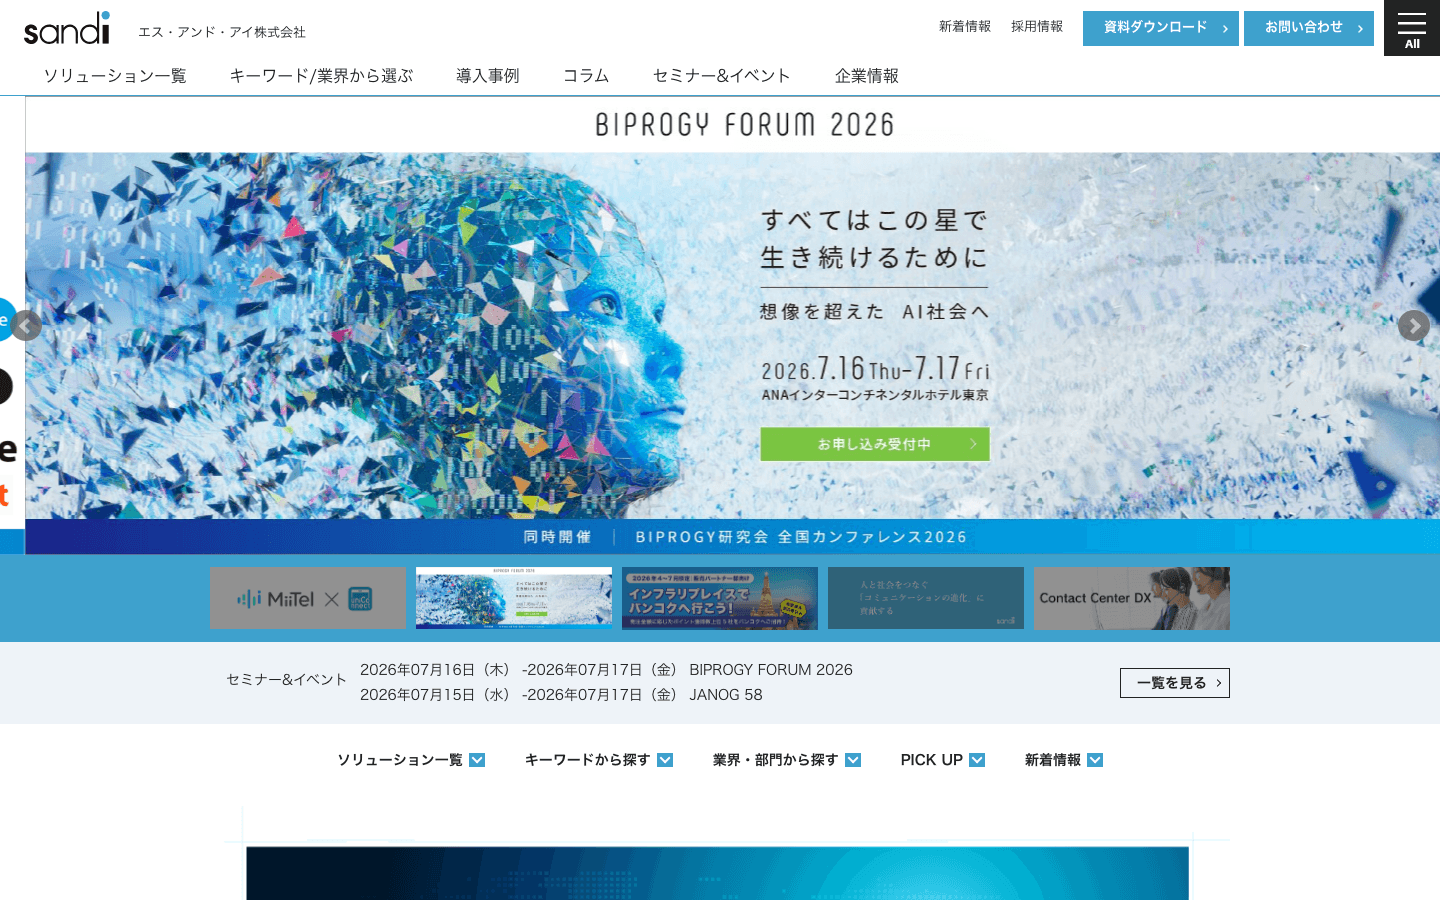Jump to キーワードから探す section anchor
This screenshot has width=1440, height=900.
coord(599,760)
